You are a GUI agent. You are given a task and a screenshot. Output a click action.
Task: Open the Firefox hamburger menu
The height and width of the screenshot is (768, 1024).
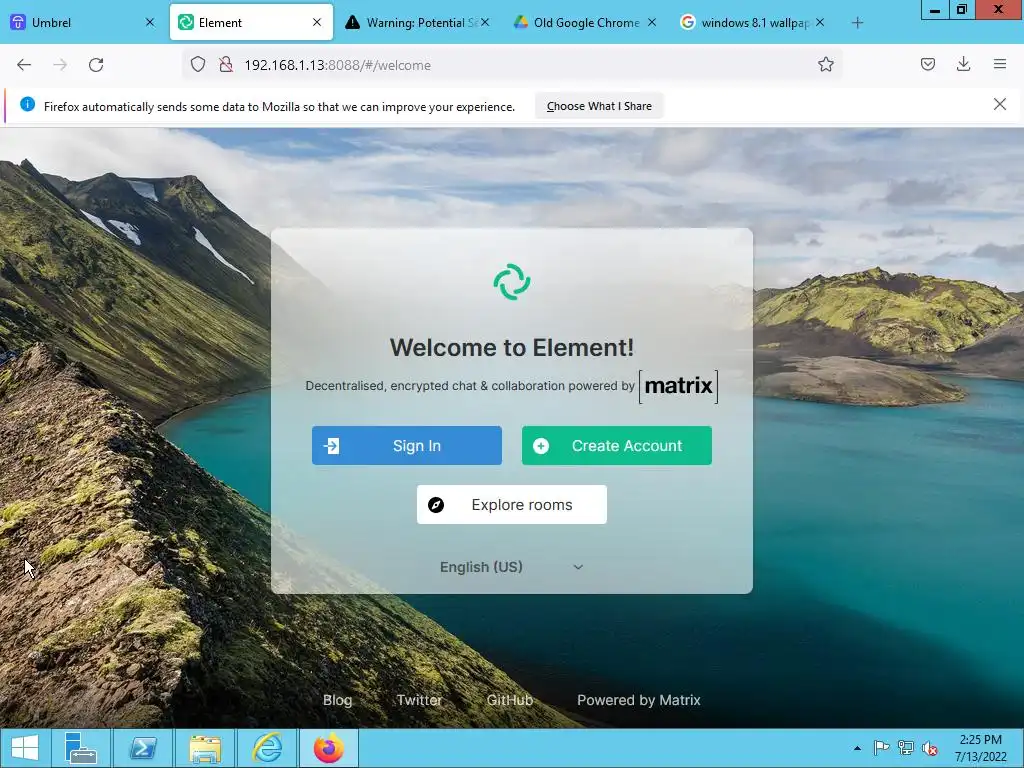(1000, 64)
